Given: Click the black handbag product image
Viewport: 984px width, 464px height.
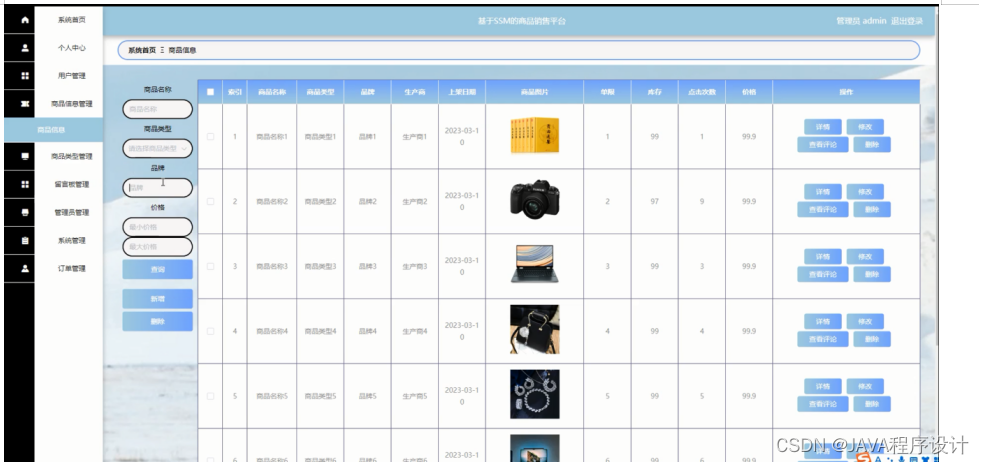Looking at the screenshot, I should [x=535, y=330].
